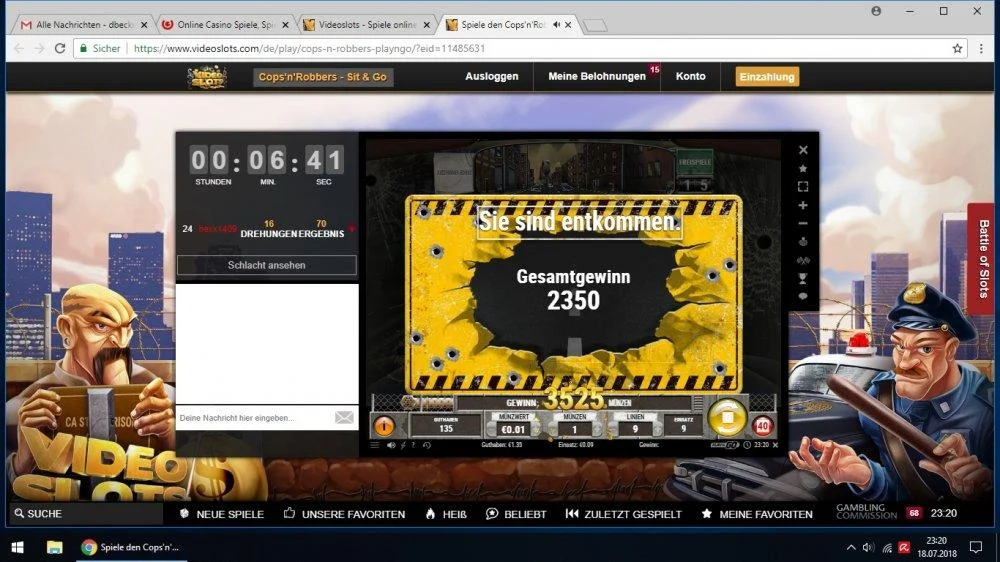Open the racing flags icon in sidebar

pyautogui.click(x=803, y=260)
